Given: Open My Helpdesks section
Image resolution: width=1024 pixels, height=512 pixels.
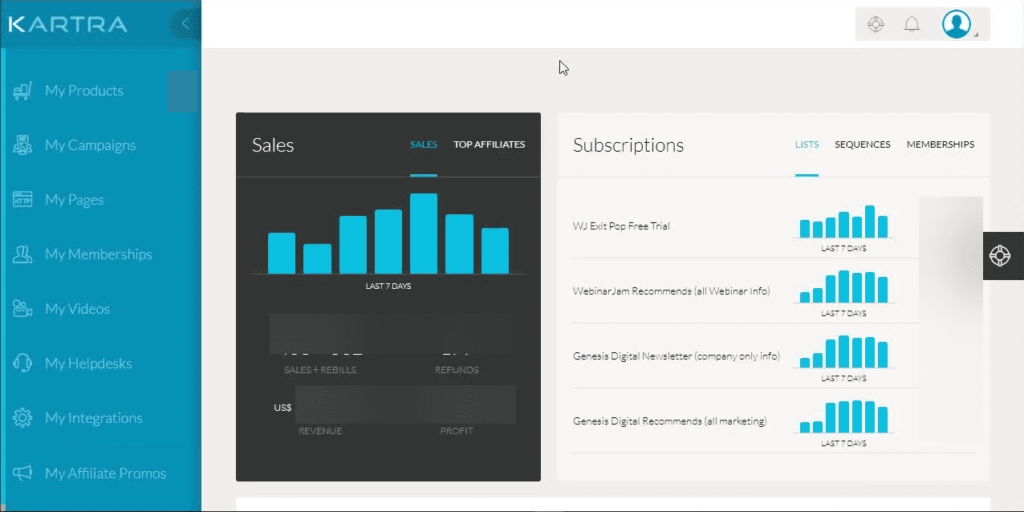Looking at the screenshot, I should 88,363.
